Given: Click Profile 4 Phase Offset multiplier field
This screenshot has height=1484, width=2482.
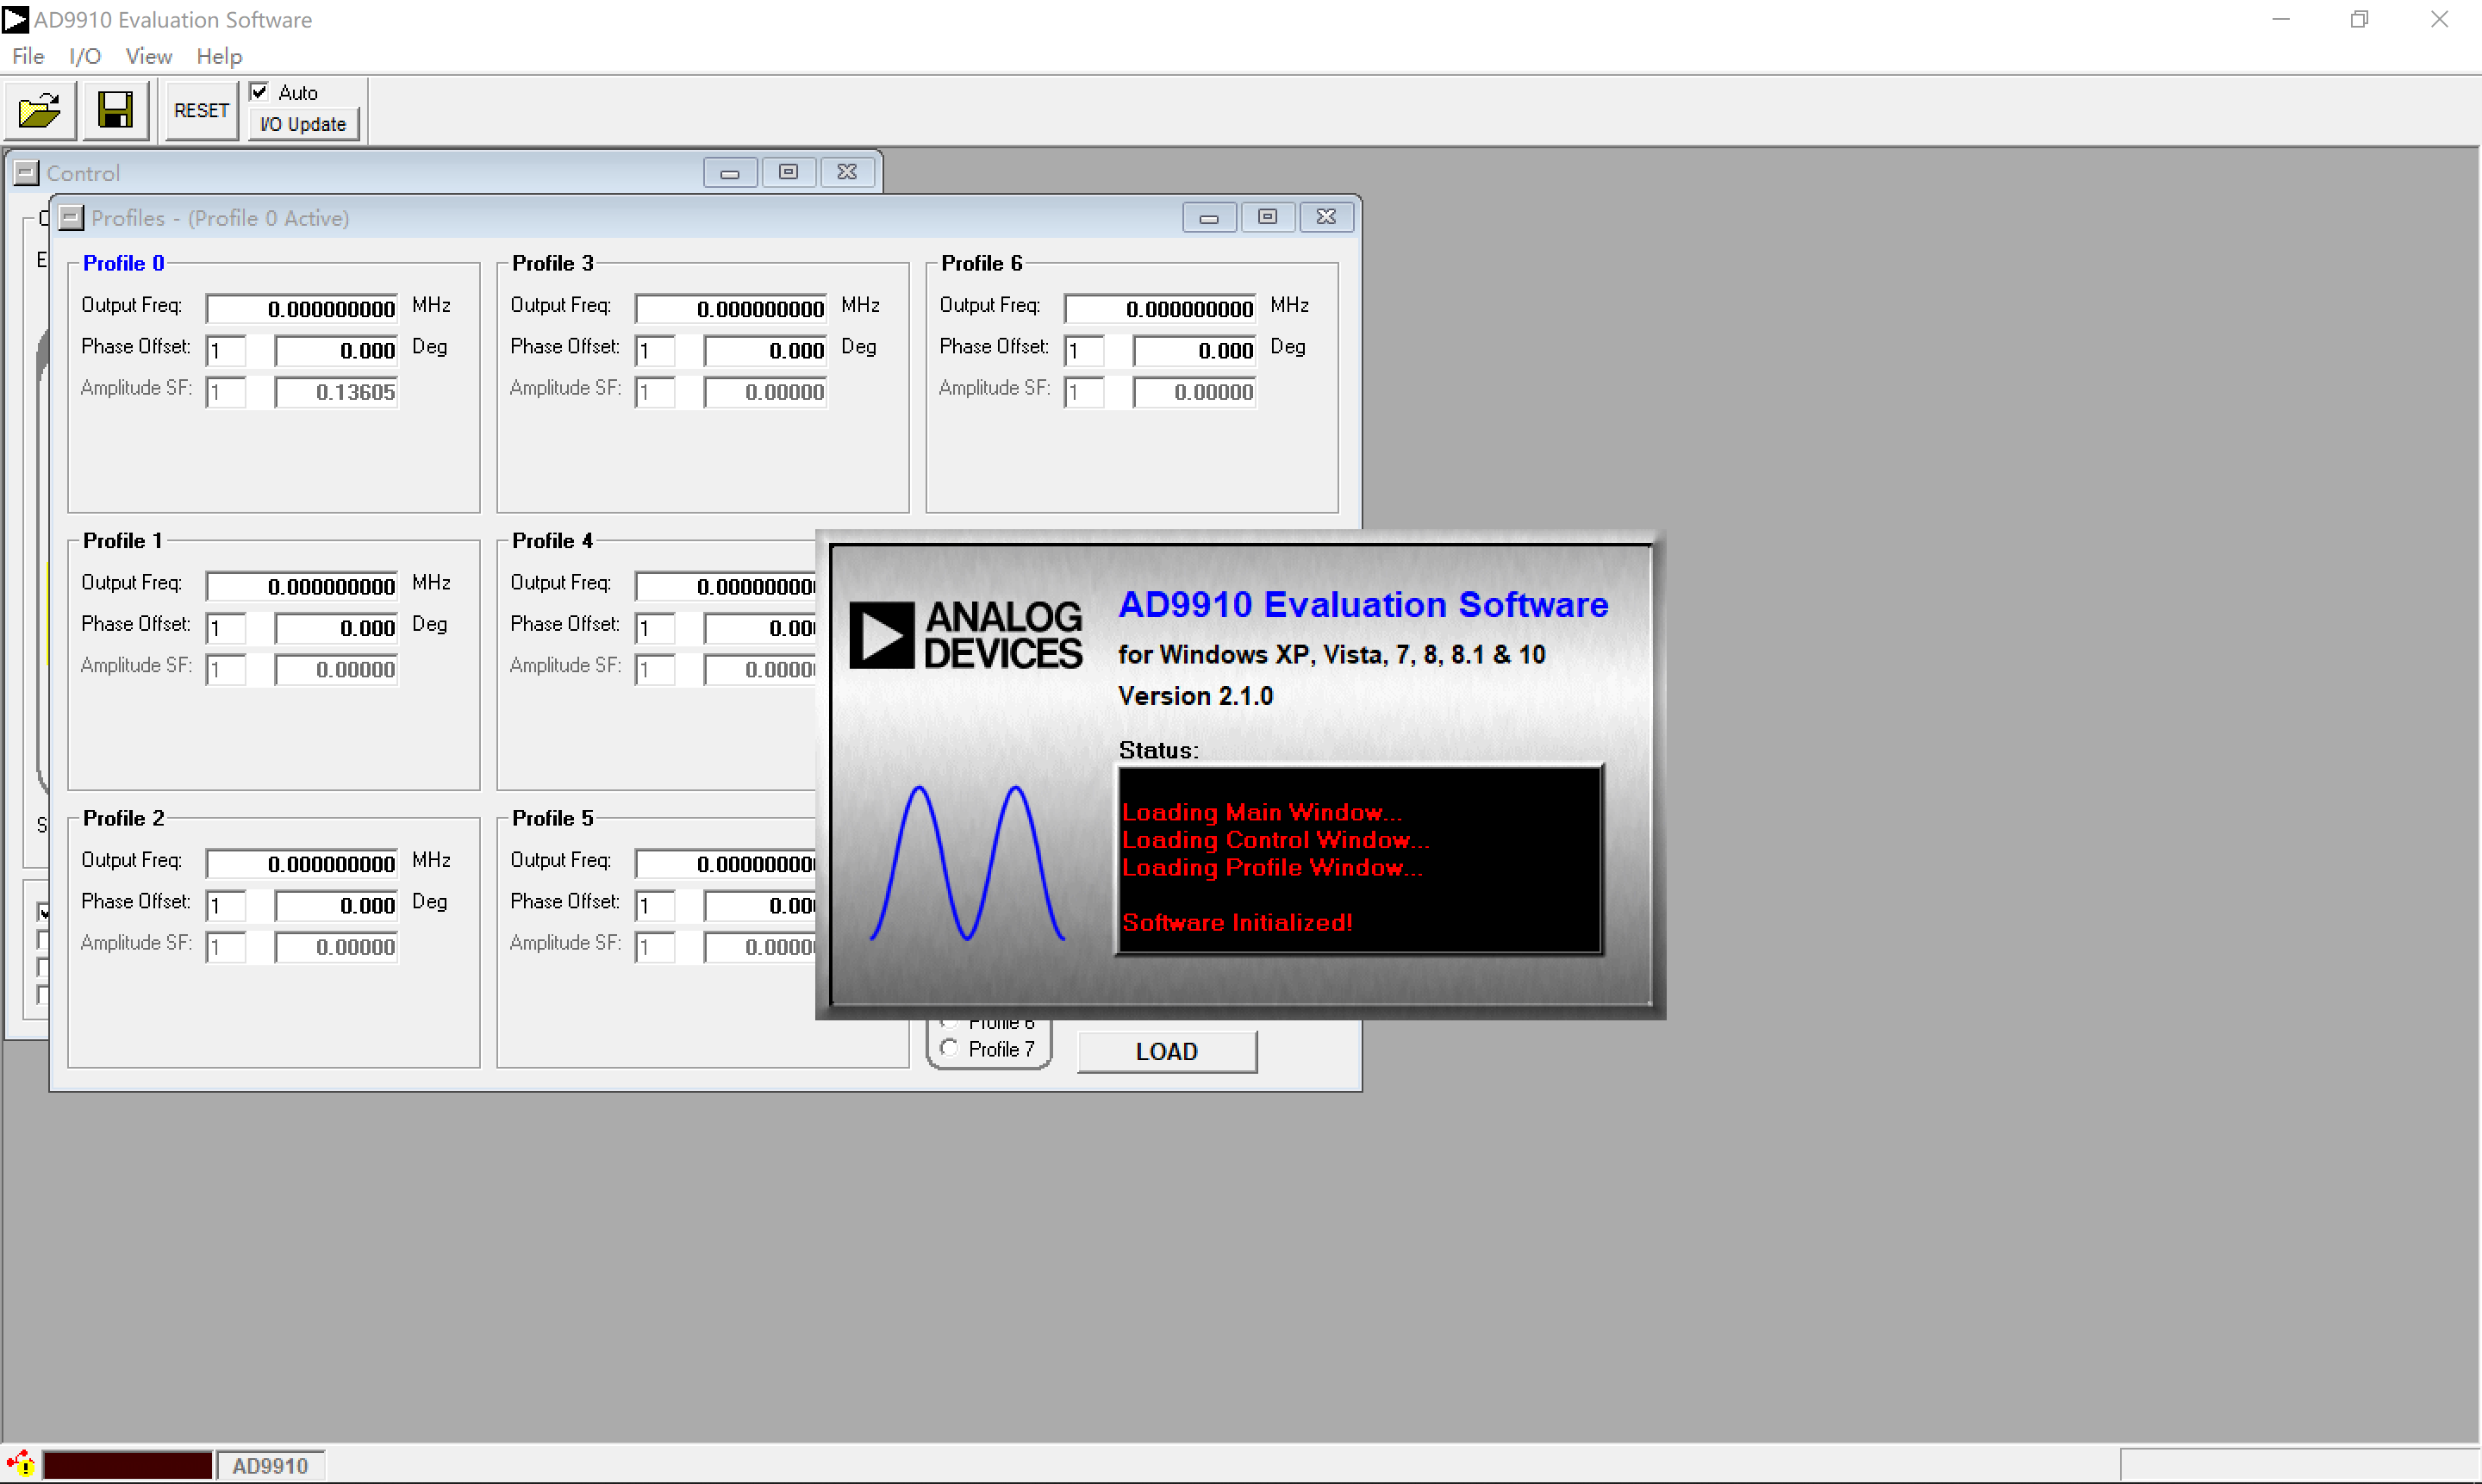Looking at the screenshot, I should pos(655,628).
